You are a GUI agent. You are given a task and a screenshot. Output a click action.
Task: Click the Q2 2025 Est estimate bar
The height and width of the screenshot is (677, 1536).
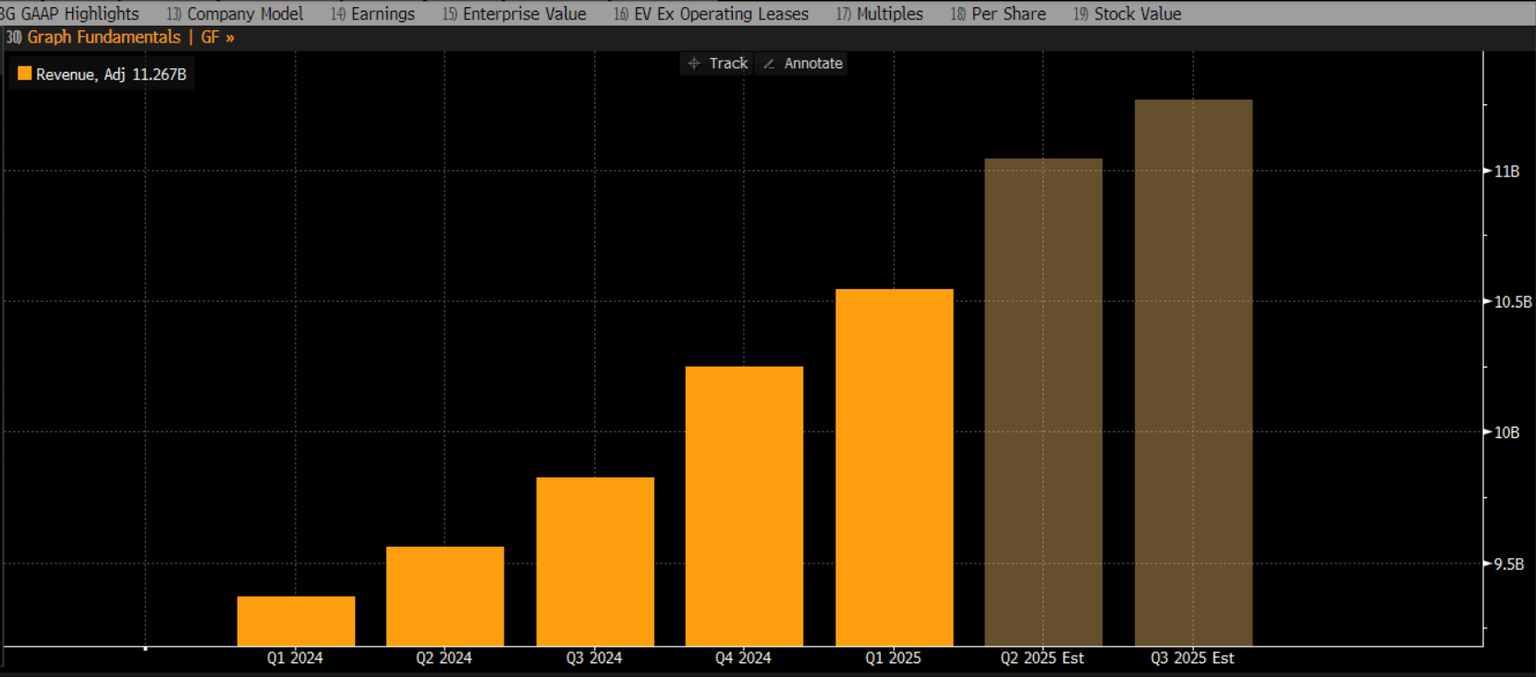1043,402
